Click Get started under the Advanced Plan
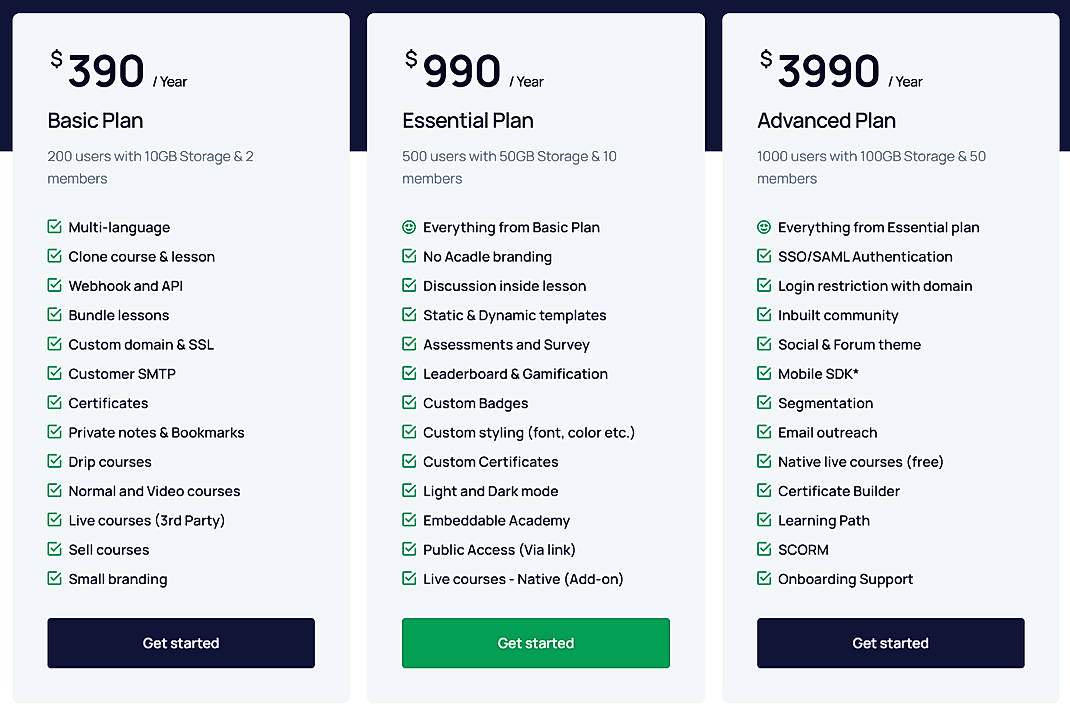Screen dimensions: 1070x714 pyautogui.click(x=890, y=643)
